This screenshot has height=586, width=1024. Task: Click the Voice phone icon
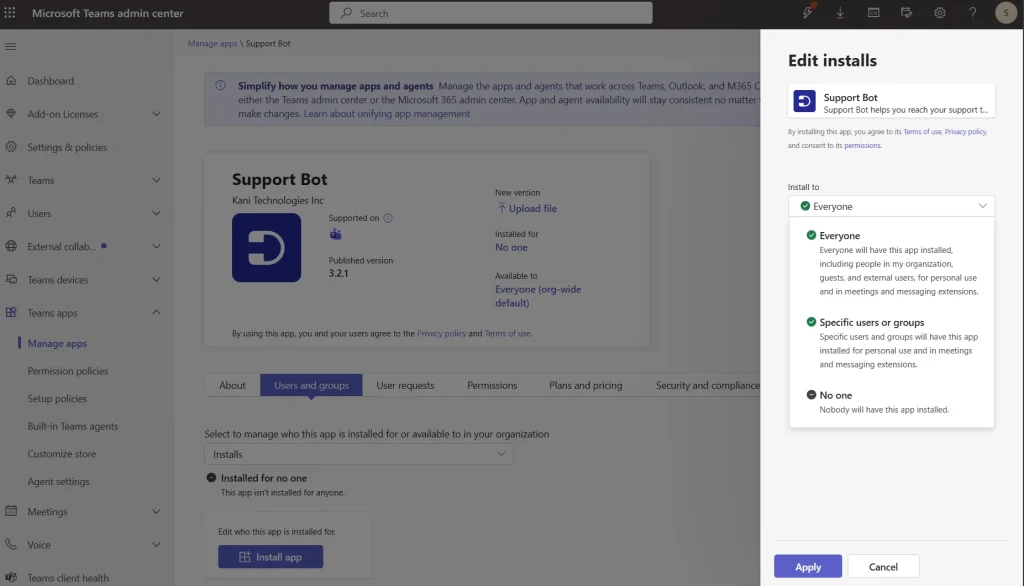pos(11,544)
